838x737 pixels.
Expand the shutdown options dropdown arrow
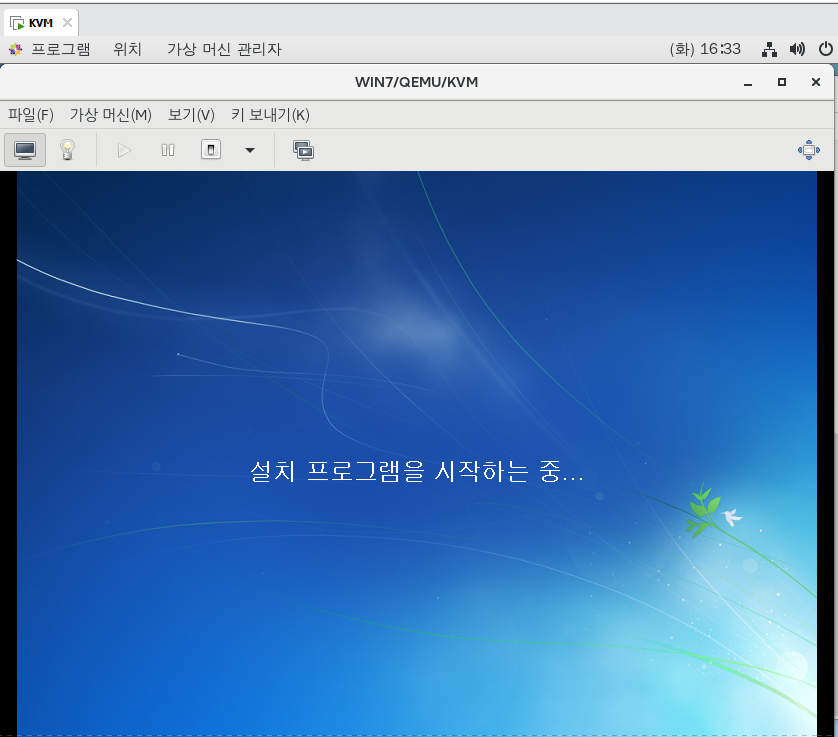250,150
